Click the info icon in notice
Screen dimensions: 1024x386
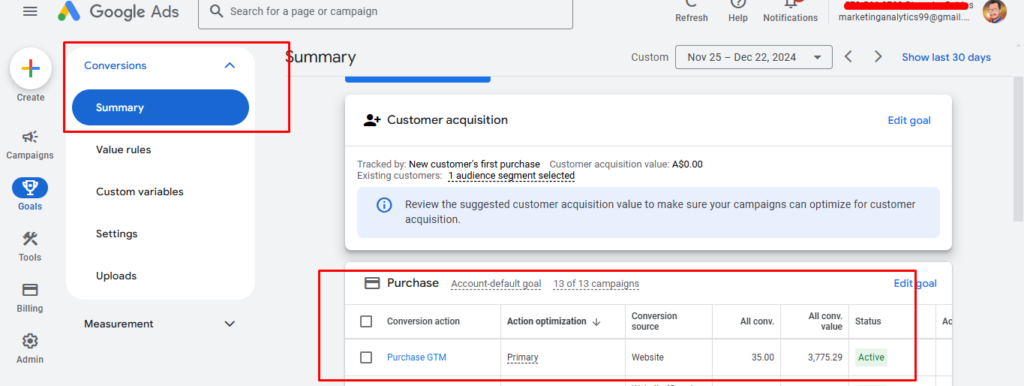[x=384, y=205]
